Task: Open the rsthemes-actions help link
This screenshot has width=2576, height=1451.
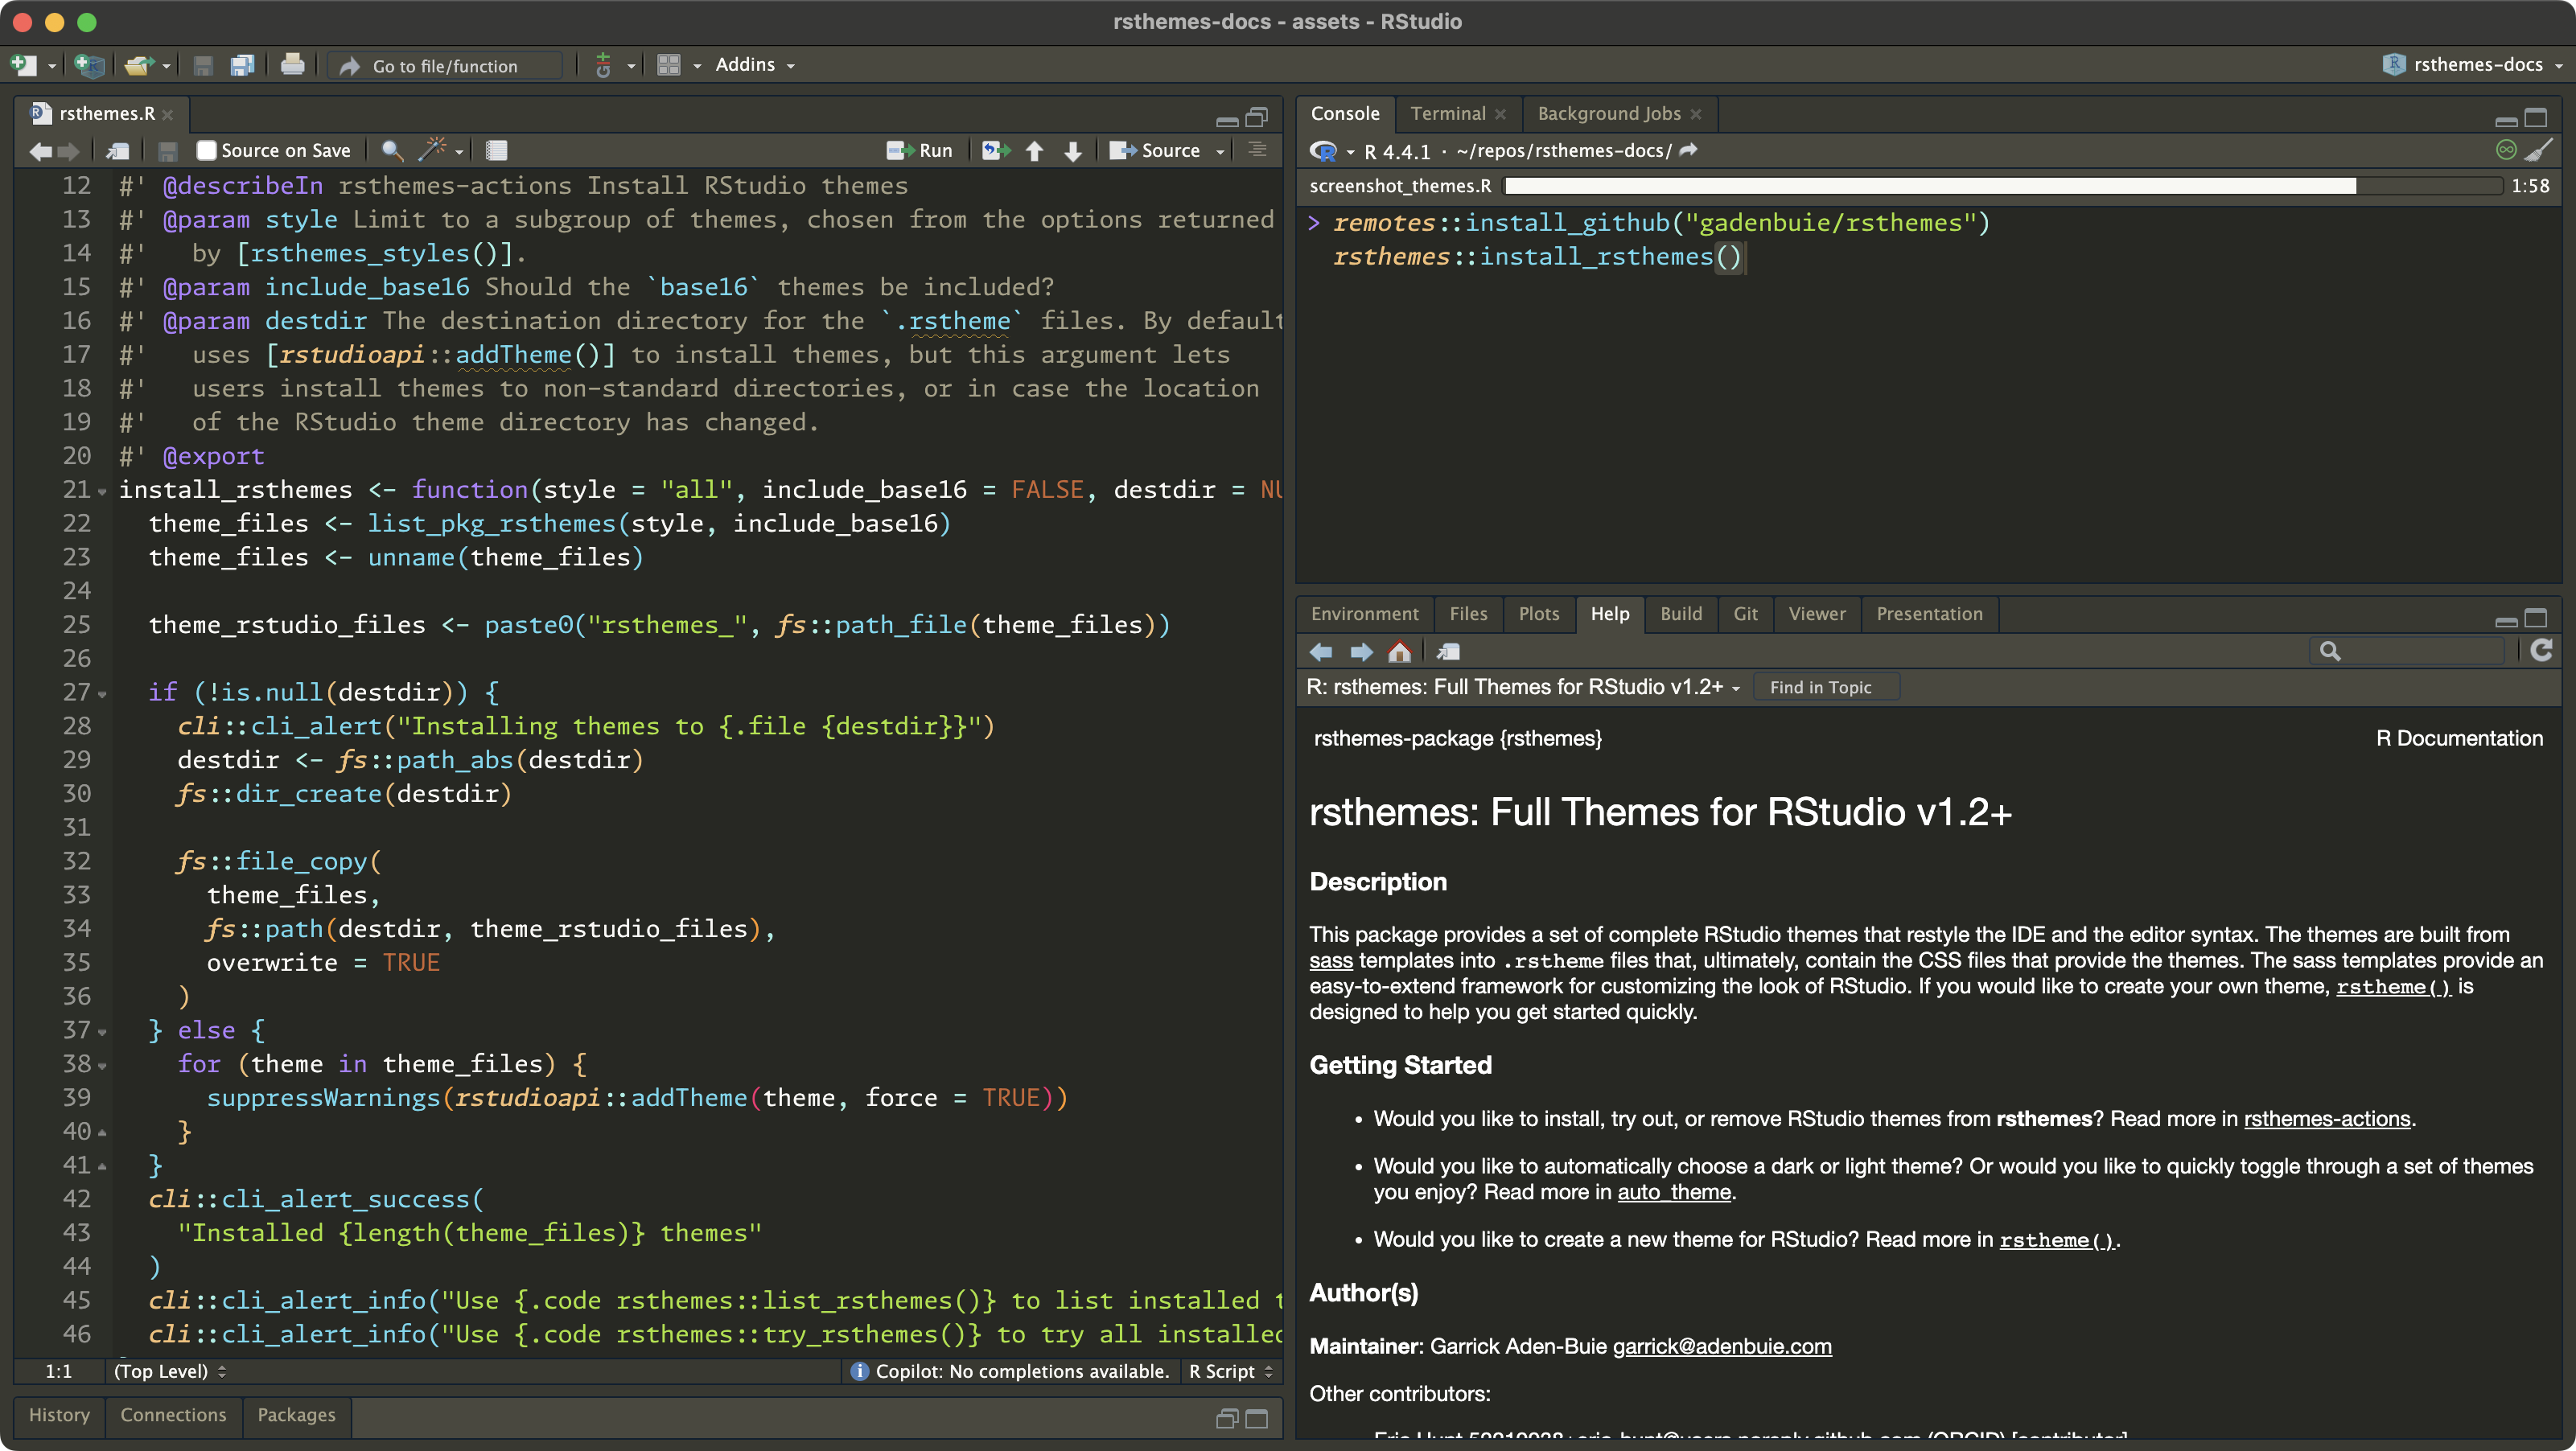Action: point(2326,1119)
